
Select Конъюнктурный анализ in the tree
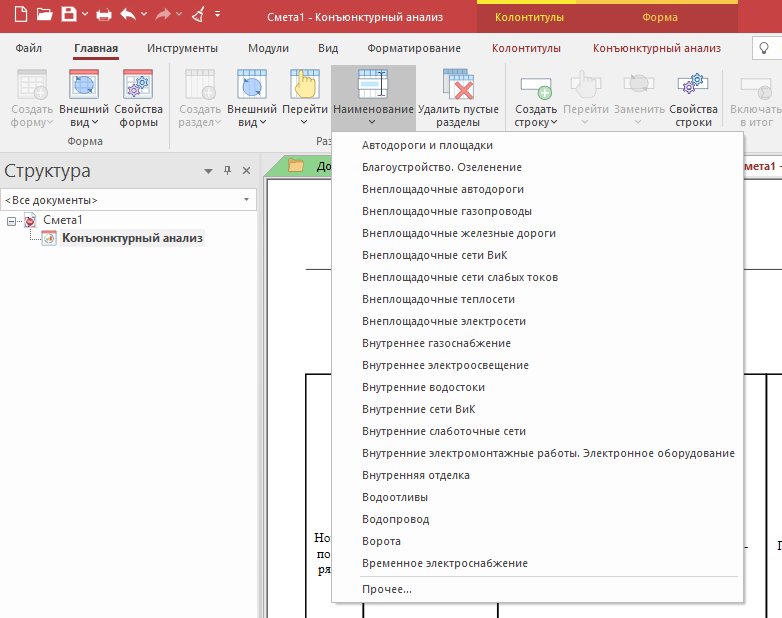point(132,238)
